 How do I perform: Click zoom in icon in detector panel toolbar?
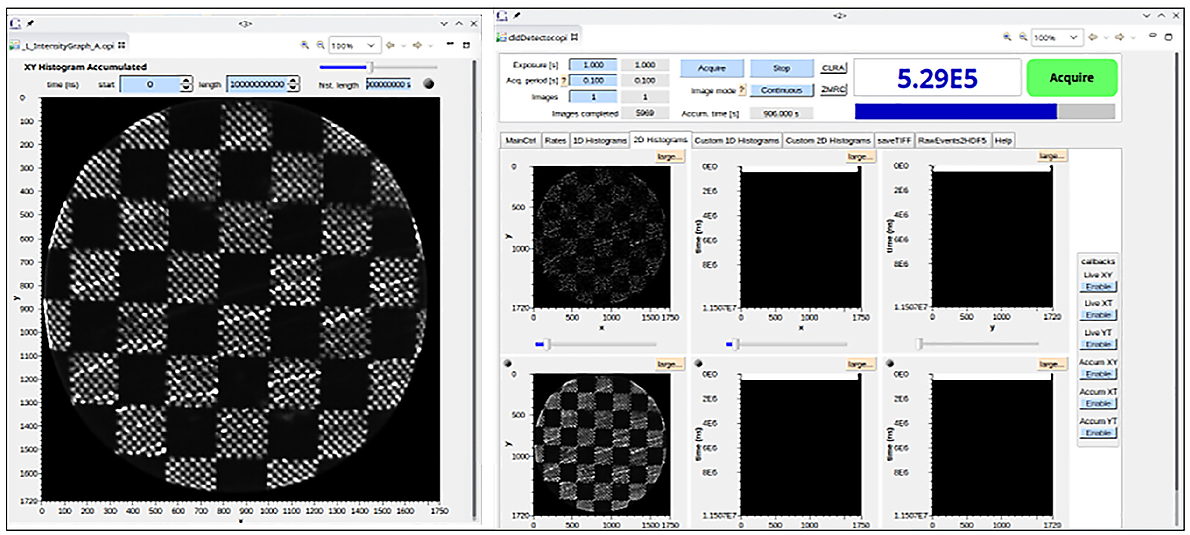click(1008, 37)
